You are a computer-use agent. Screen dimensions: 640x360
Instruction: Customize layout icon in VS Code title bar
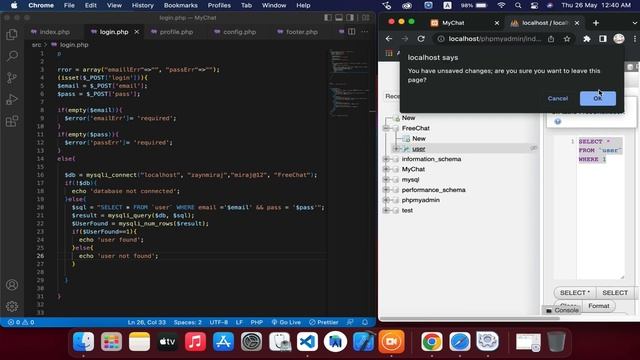pos(366,18)
